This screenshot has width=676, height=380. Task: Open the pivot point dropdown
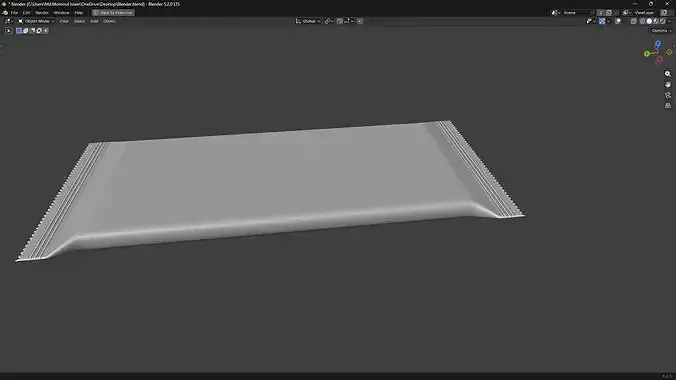pos(329,21)
